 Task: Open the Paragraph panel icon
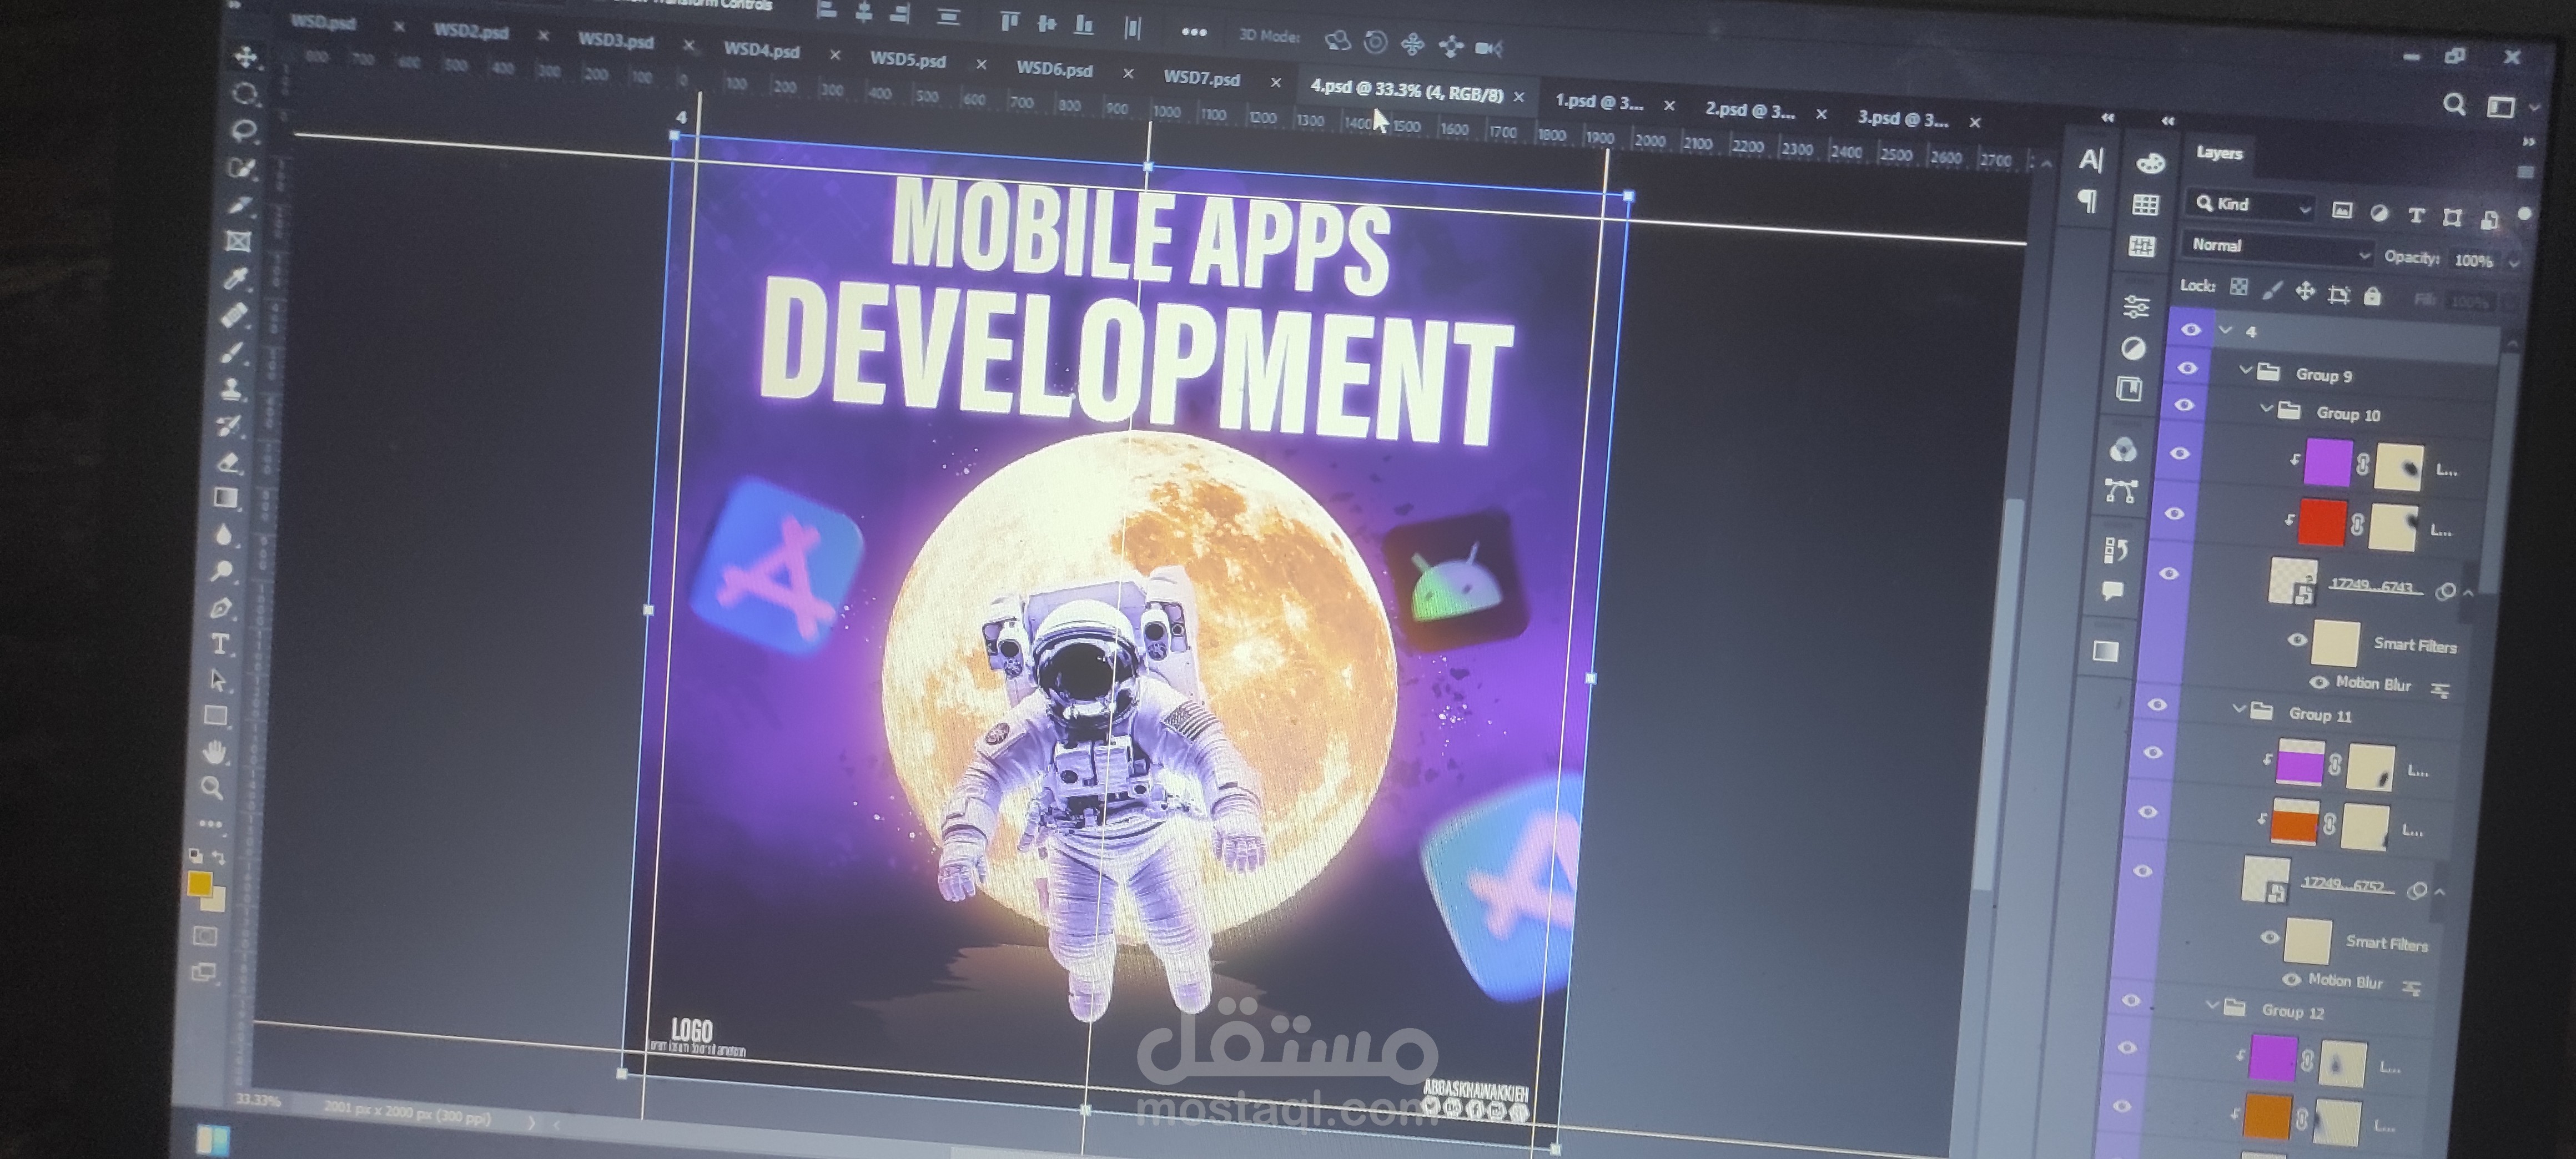(x=2088, y=202)
